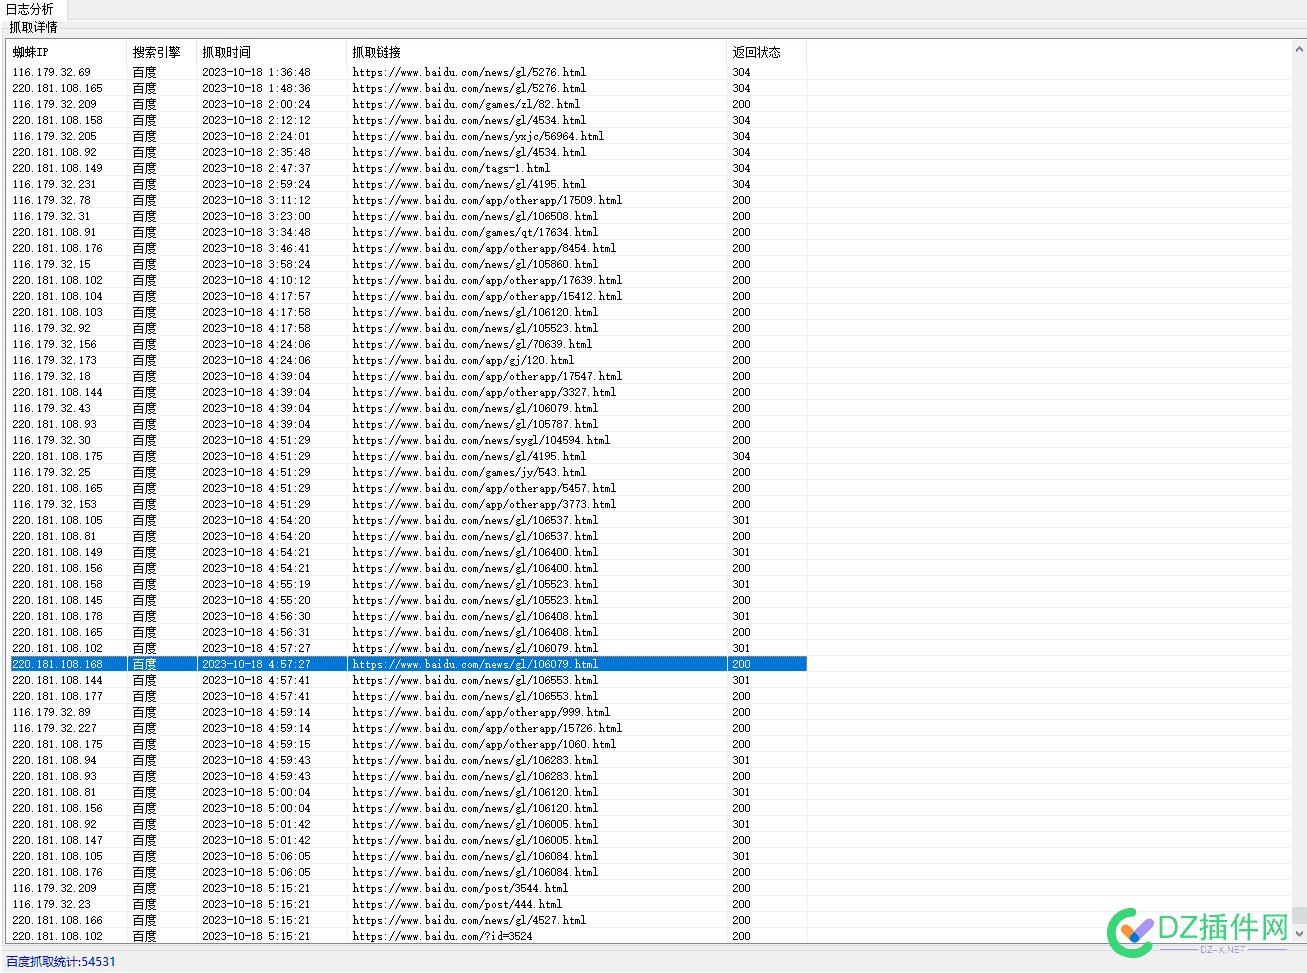Select the IP cell 116.179.32.78
Image resolution: width=1307 pixels, height=973 pixels.
(x=51, y=200)
